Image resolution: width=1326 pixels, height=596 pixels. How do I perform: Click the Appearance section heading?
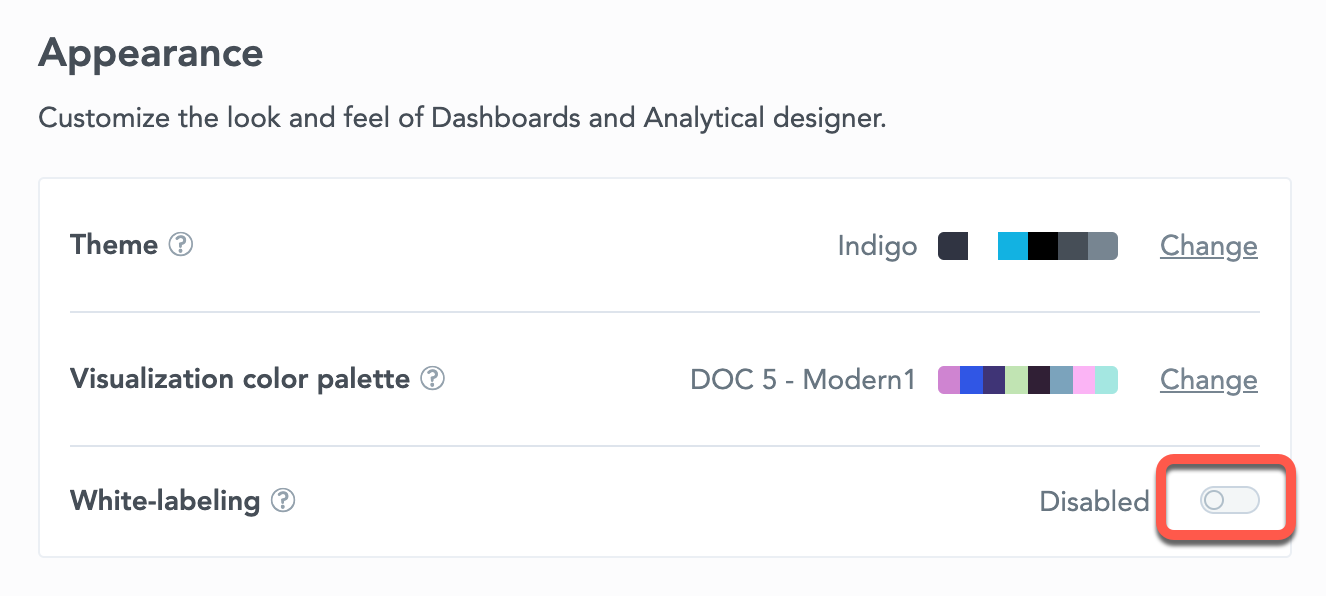tap(151, 53)
